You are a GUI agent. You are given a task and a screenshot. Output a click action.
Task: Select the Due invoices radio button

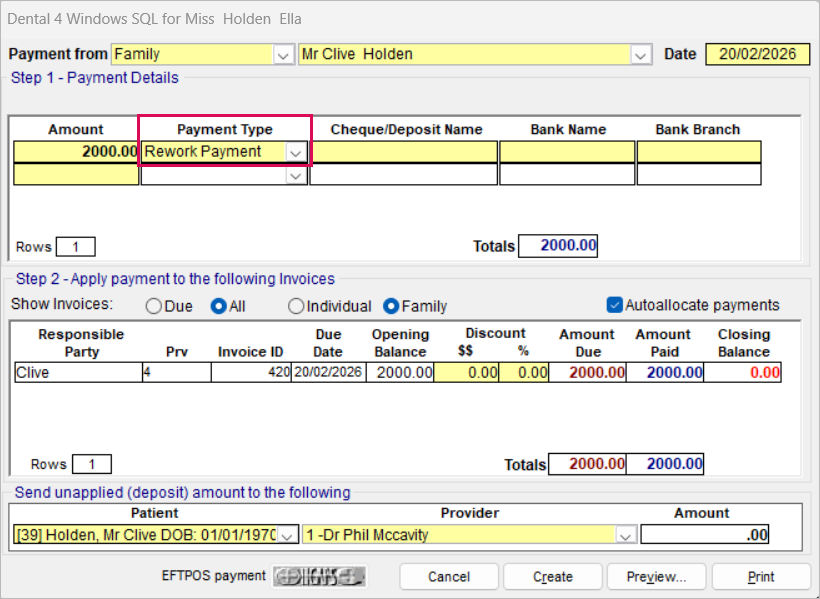click(154, 306)
